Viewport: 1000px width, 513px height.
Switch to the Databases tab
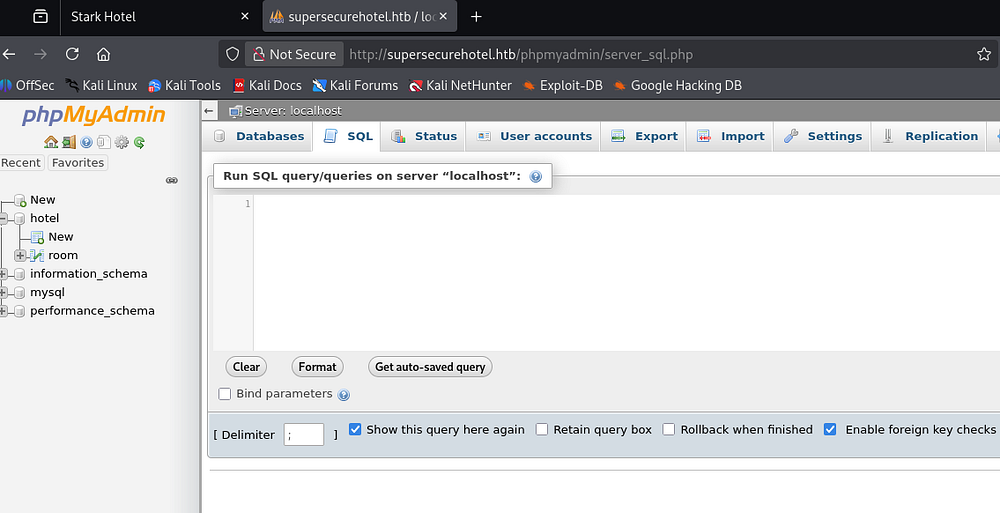[x=260, y=137]
